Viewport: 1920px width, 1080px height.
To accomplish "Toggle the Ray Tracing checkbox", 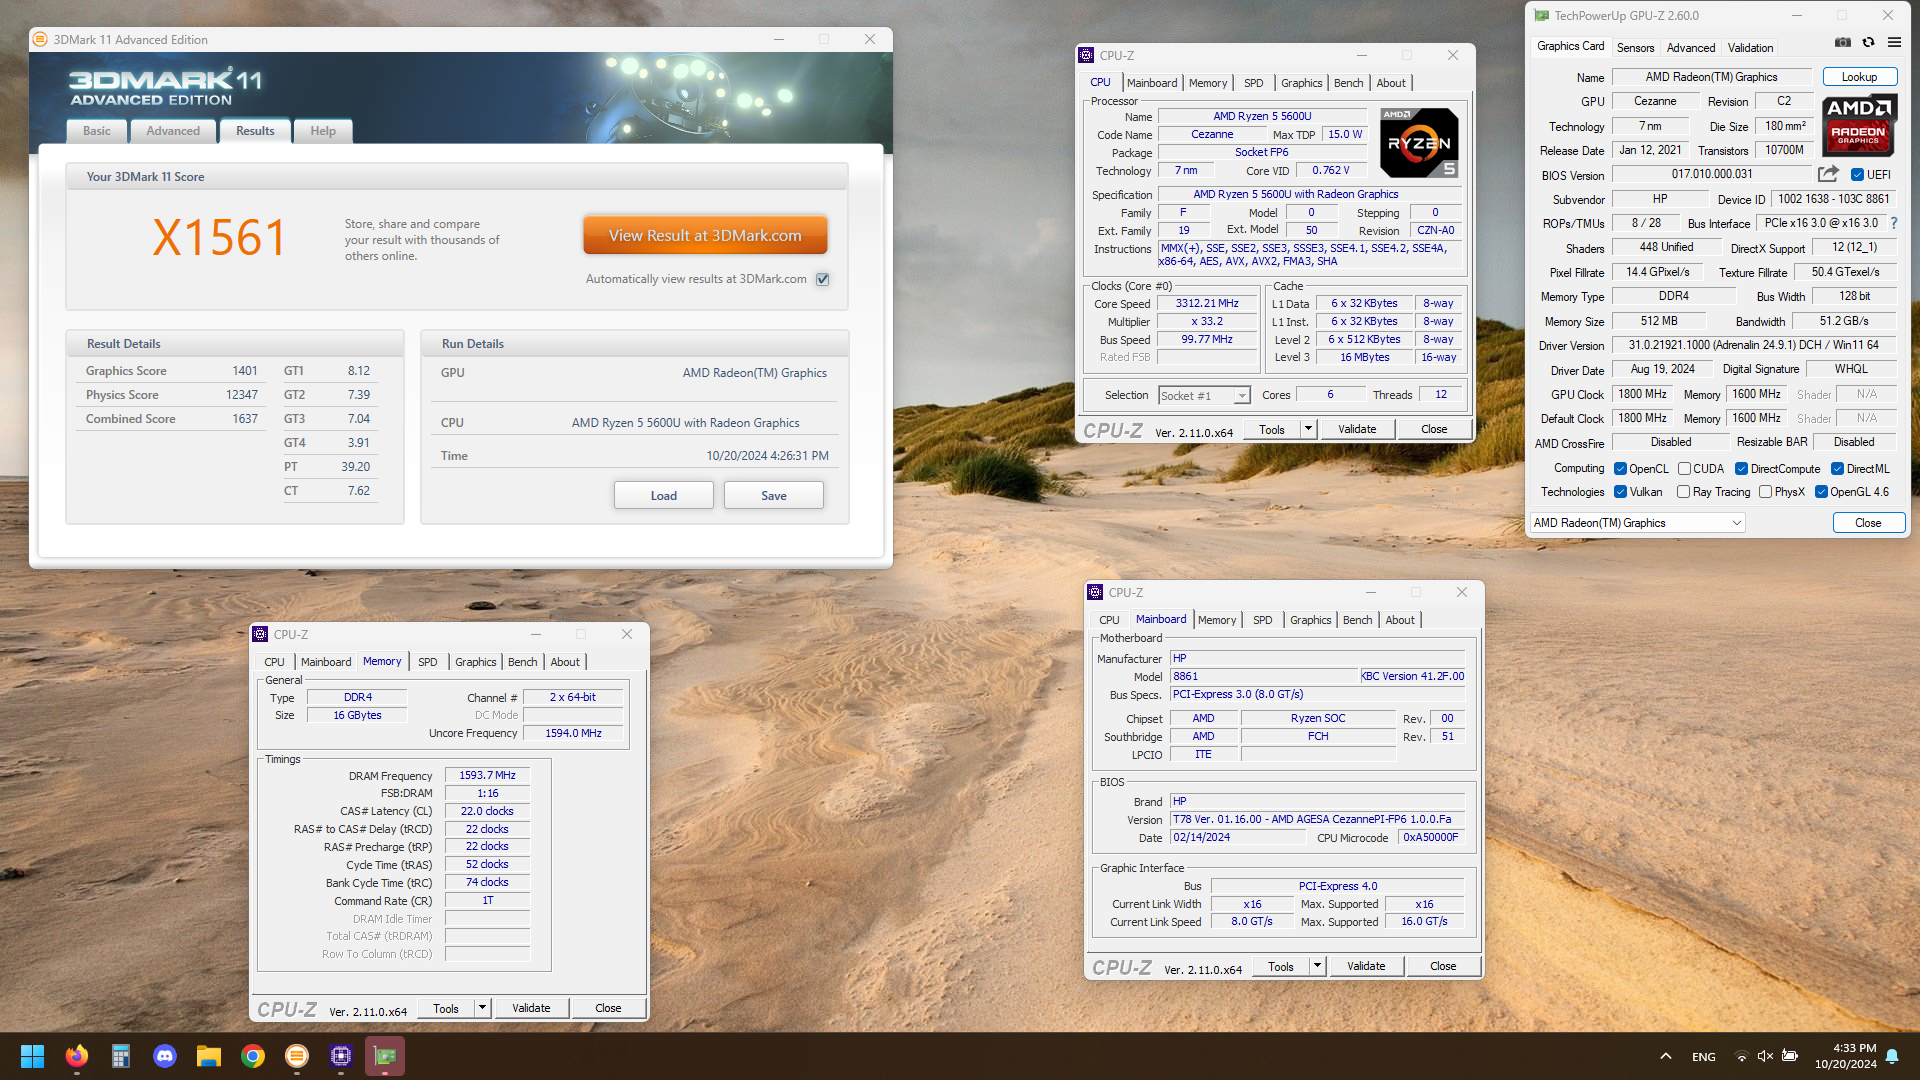I will point(1683,492).
